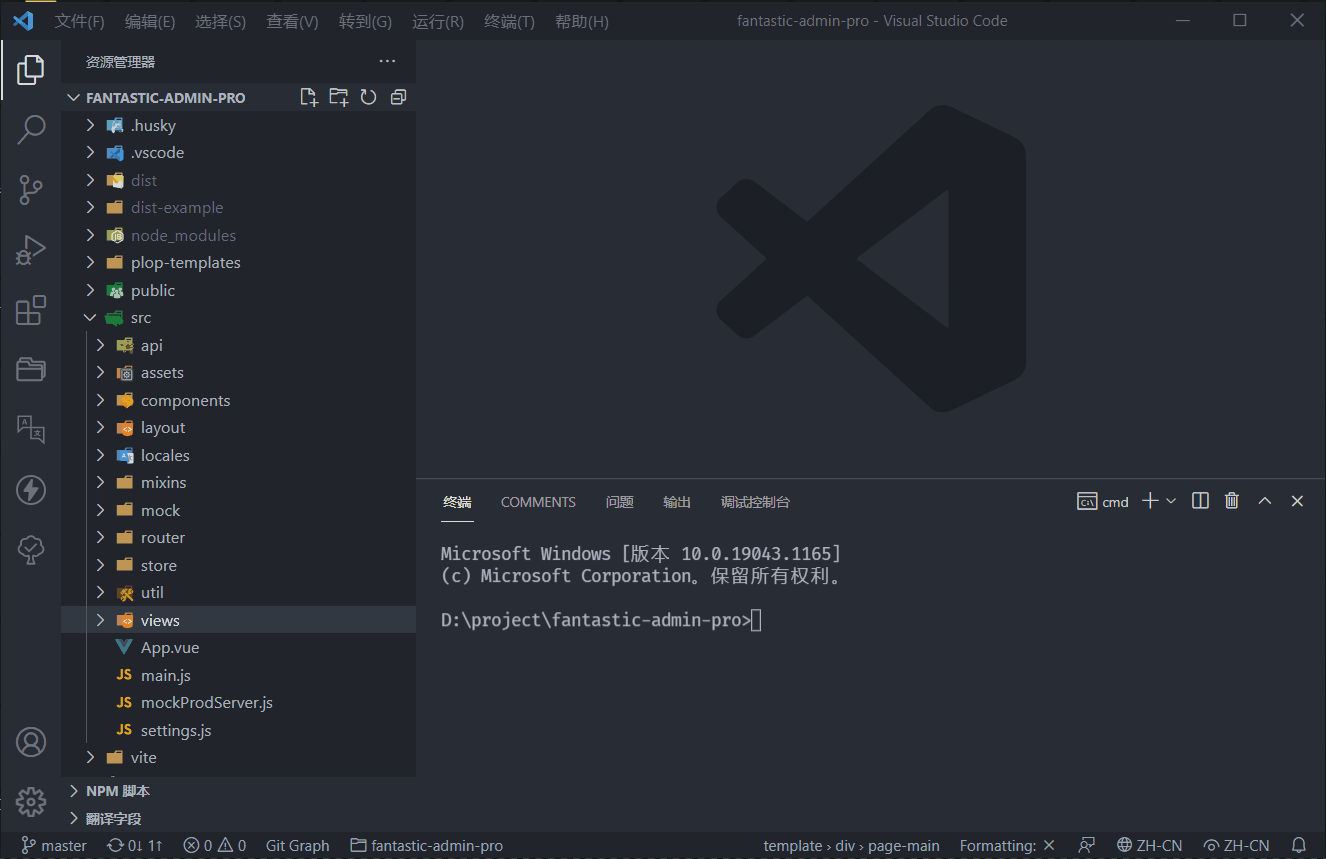Open the Extensions view
Viewport: 1326px width, 859px height.
31,310
